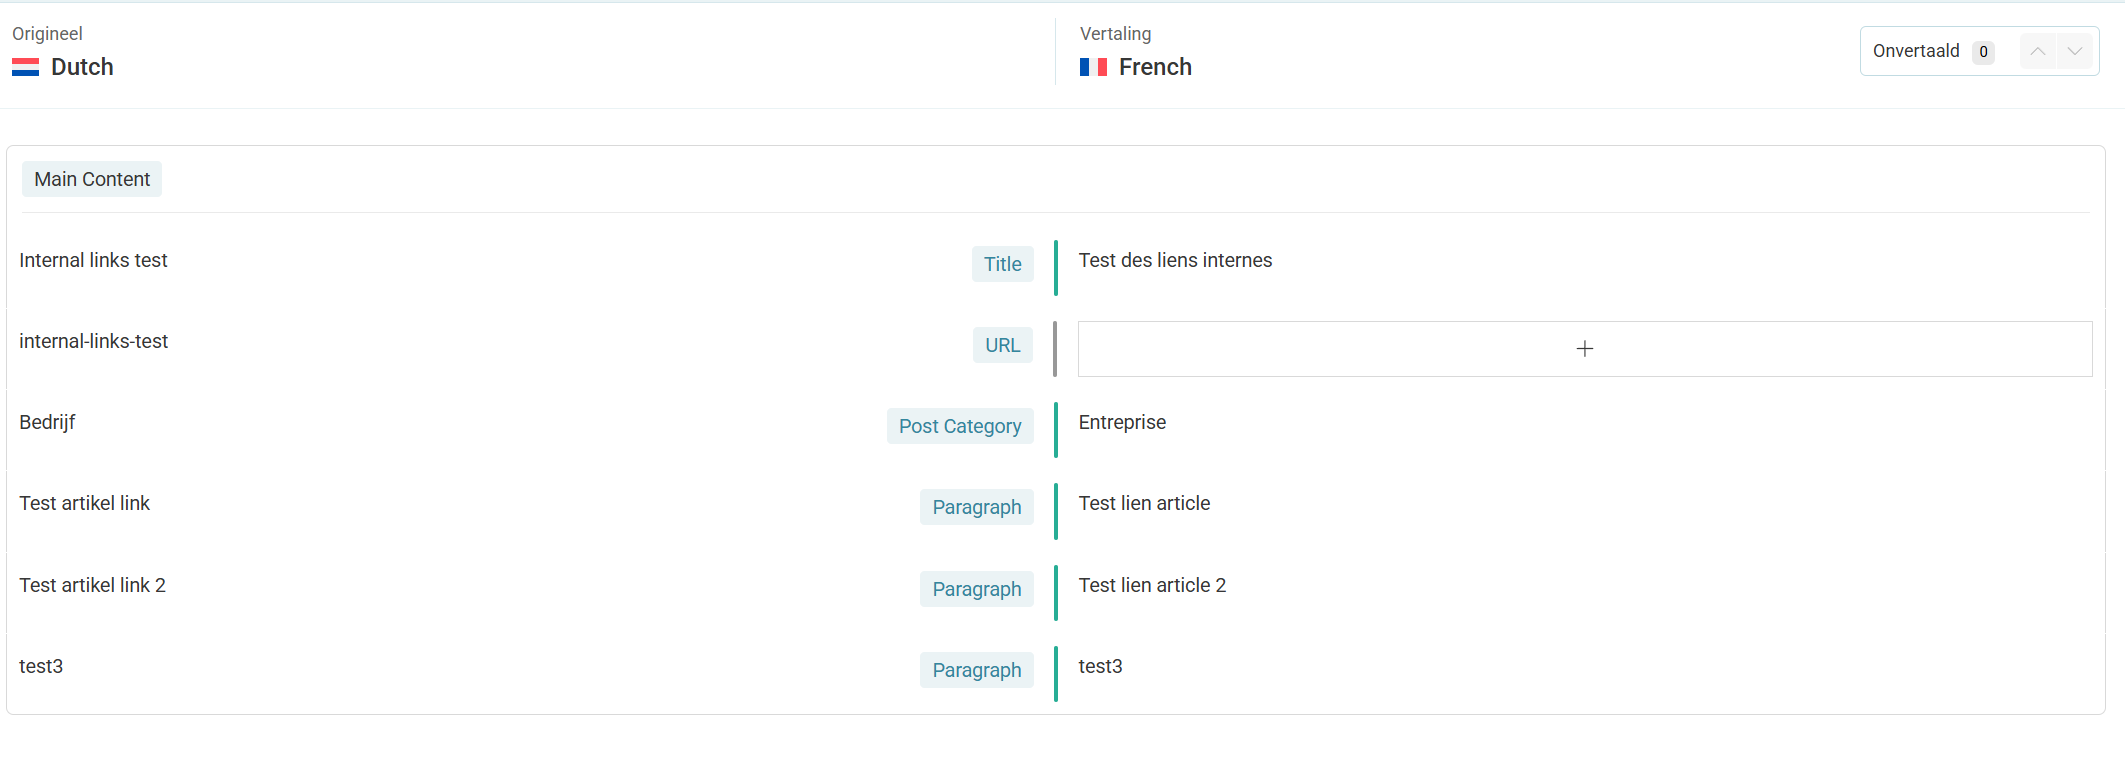Click the Title type label
Viewport: 2125px width, 772px height.
tap(1002, 264)
